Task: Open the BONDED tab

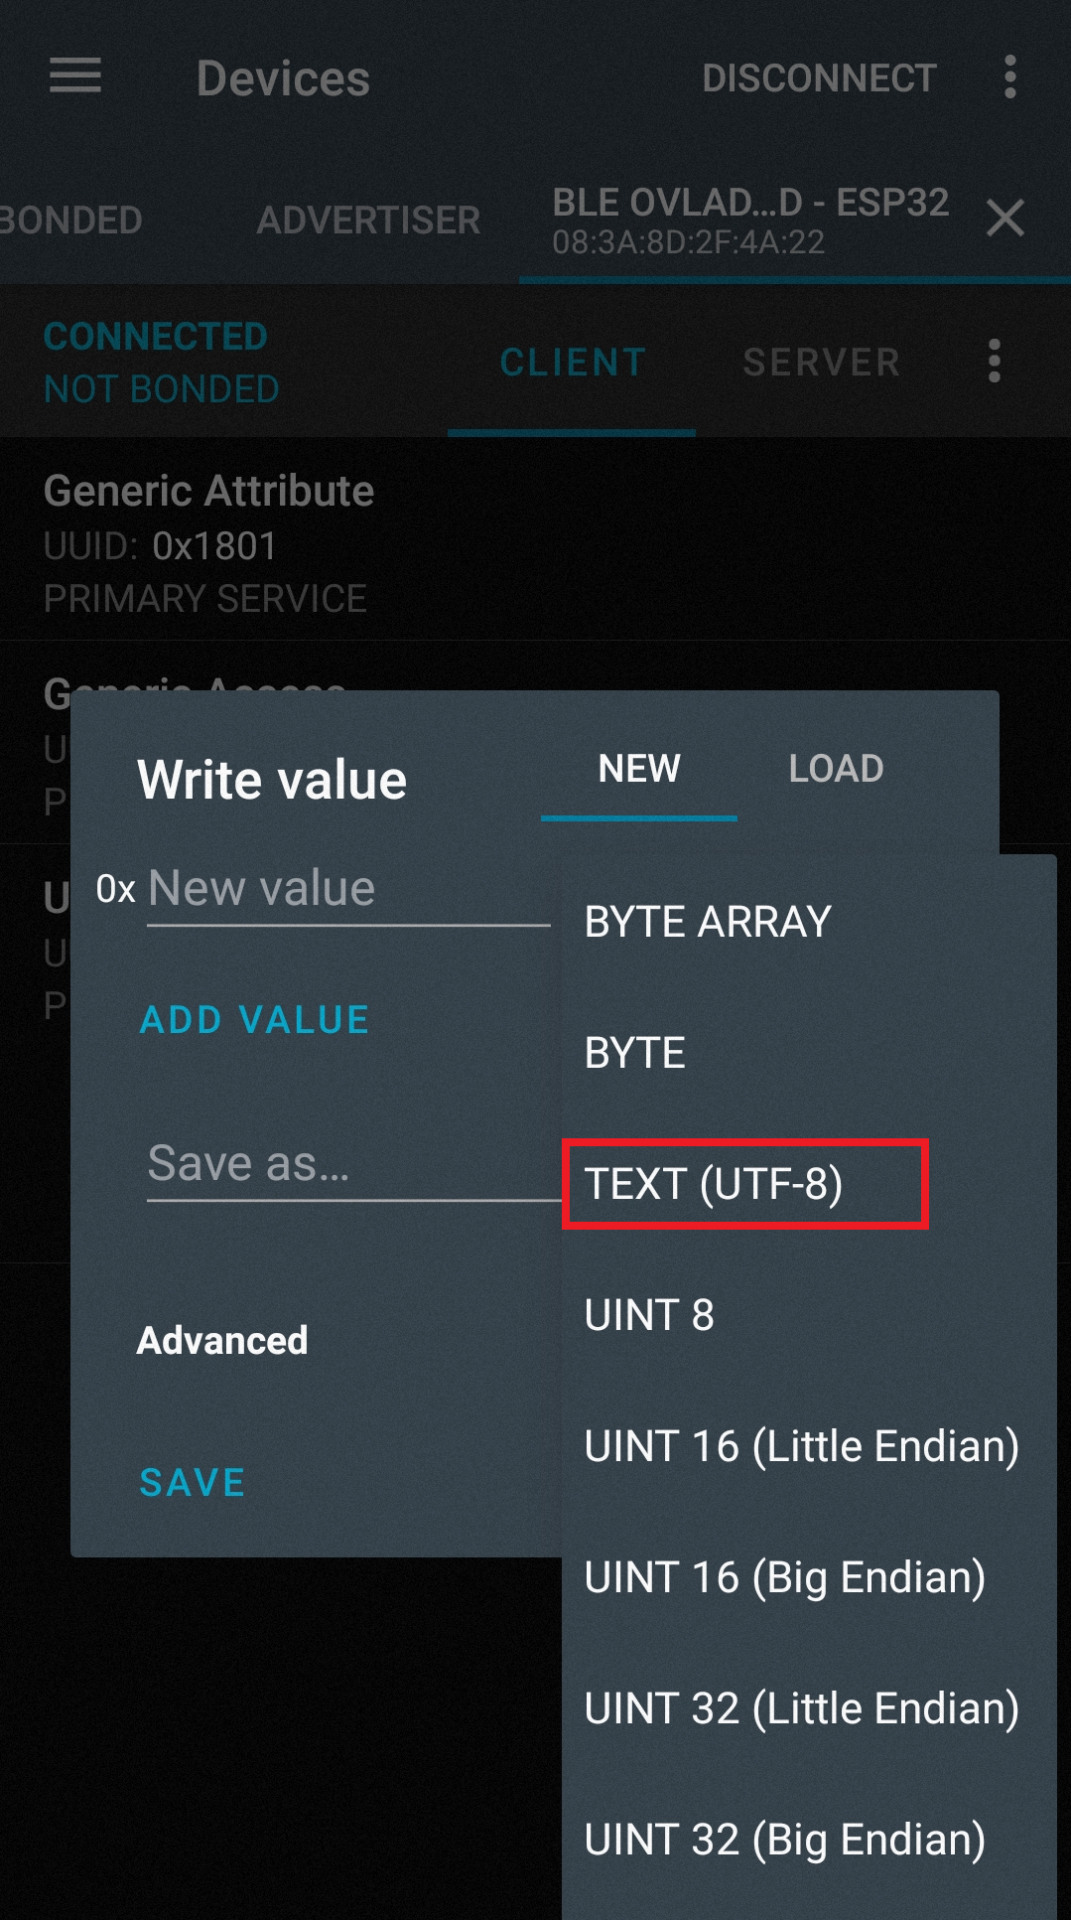Action: (70, 220)
